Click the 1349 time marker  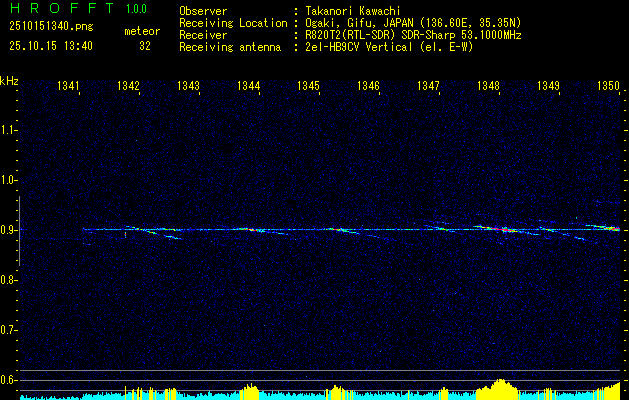pos(548,85)
